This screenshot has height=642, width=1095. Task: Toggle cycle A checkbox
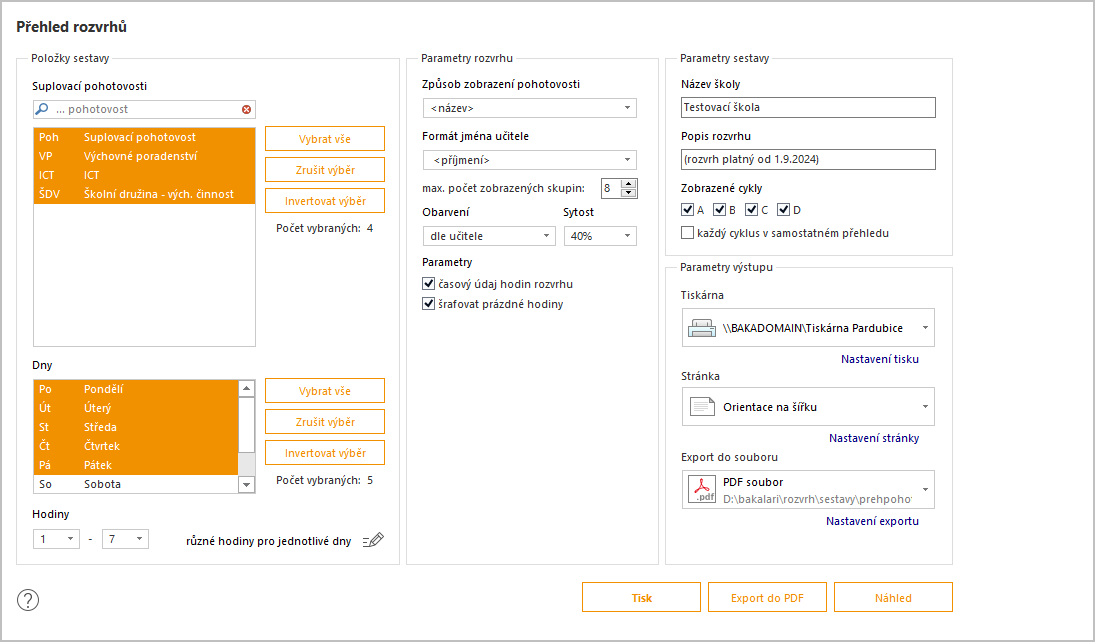click(x=688, y=210)
